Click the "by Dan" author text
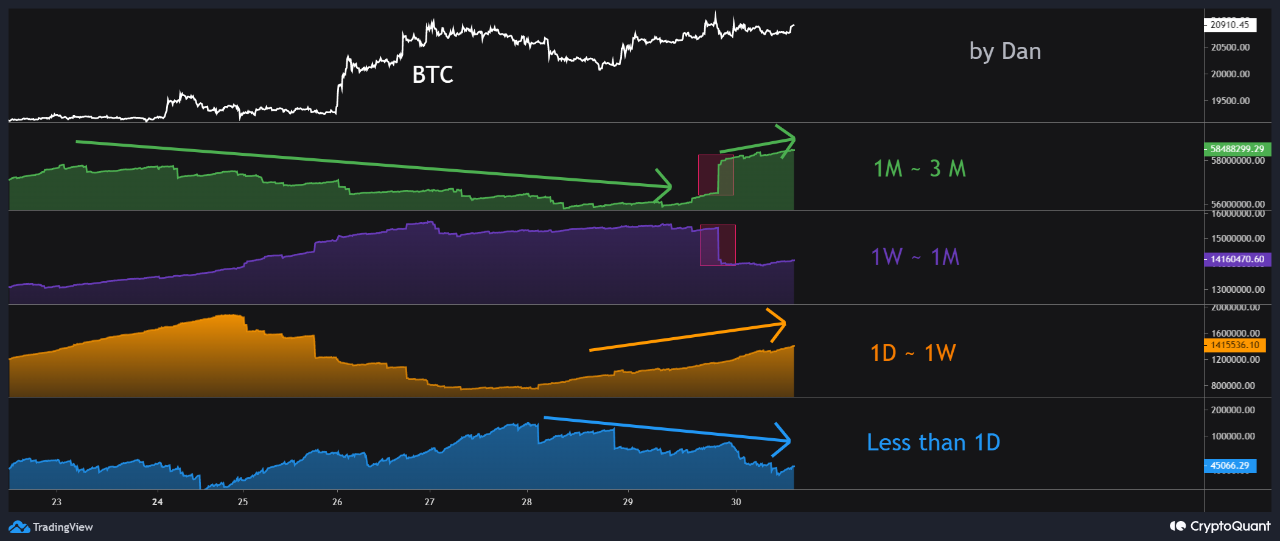1280x541 pixels. (1005, 51)
